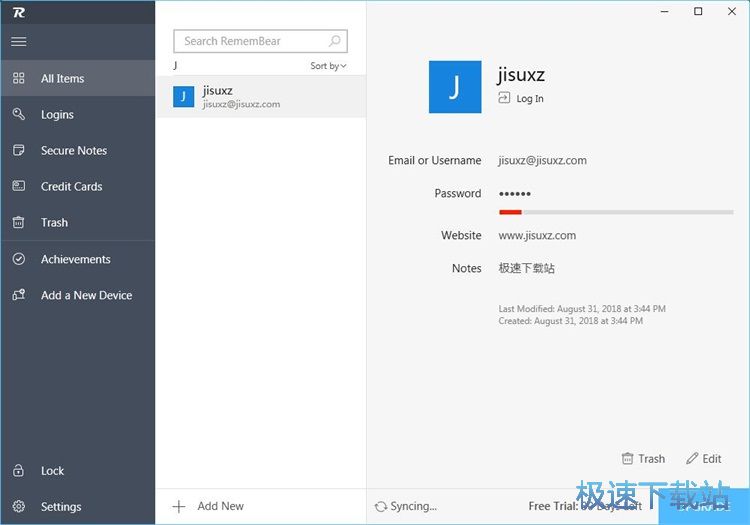Click the Lock padlock icon

click(x=18, y=470)
